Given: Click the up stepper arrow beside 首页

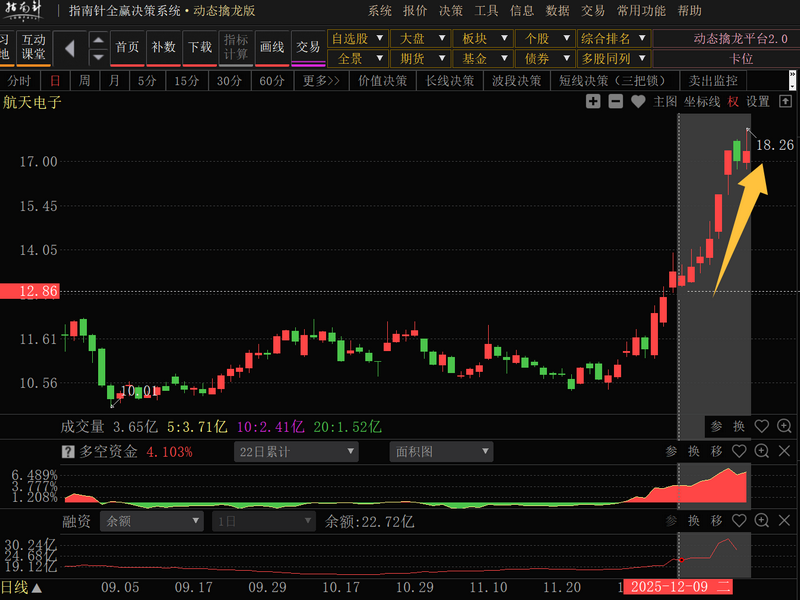Looking at the screenshot, I should [98, 40].
